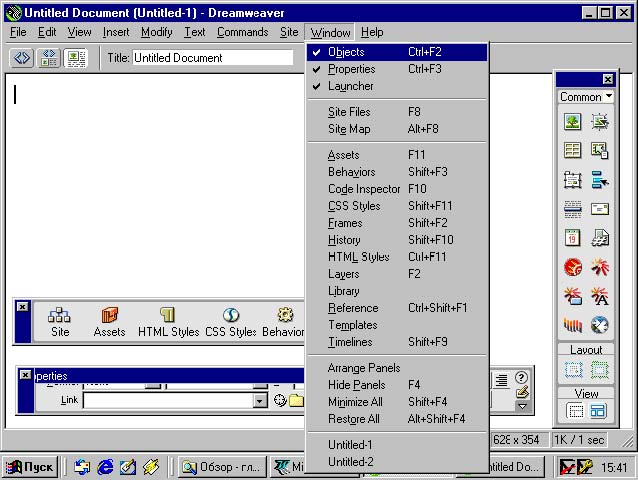Launch Internet Explorer quick launch icon
The image size is (638, 480).
coord(105,467)
